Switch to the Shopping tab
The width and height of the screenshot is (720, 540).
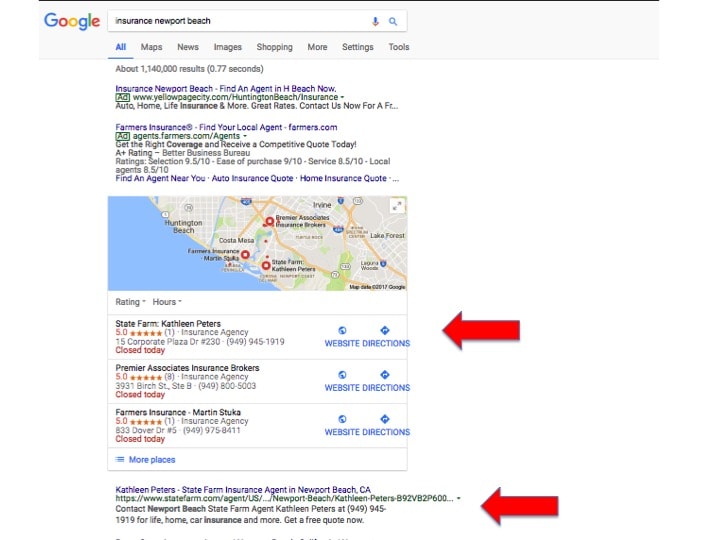coord(274,47)
